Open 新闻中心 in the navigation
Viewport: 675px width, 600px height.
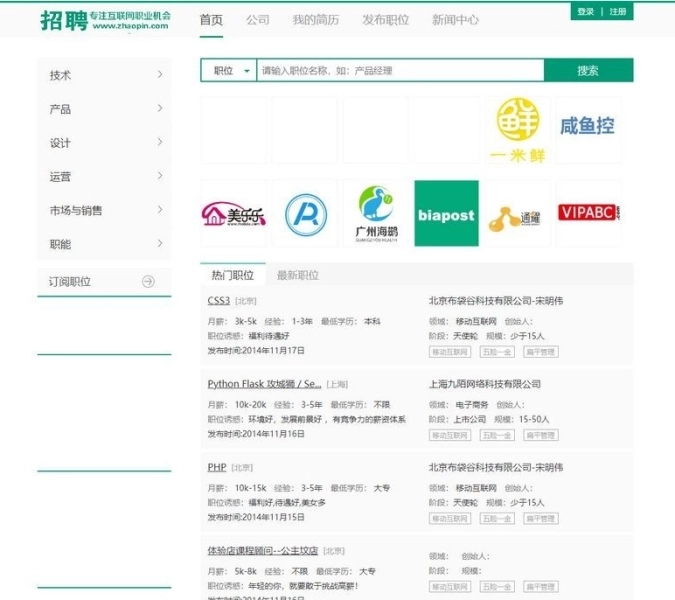(455, 20)
